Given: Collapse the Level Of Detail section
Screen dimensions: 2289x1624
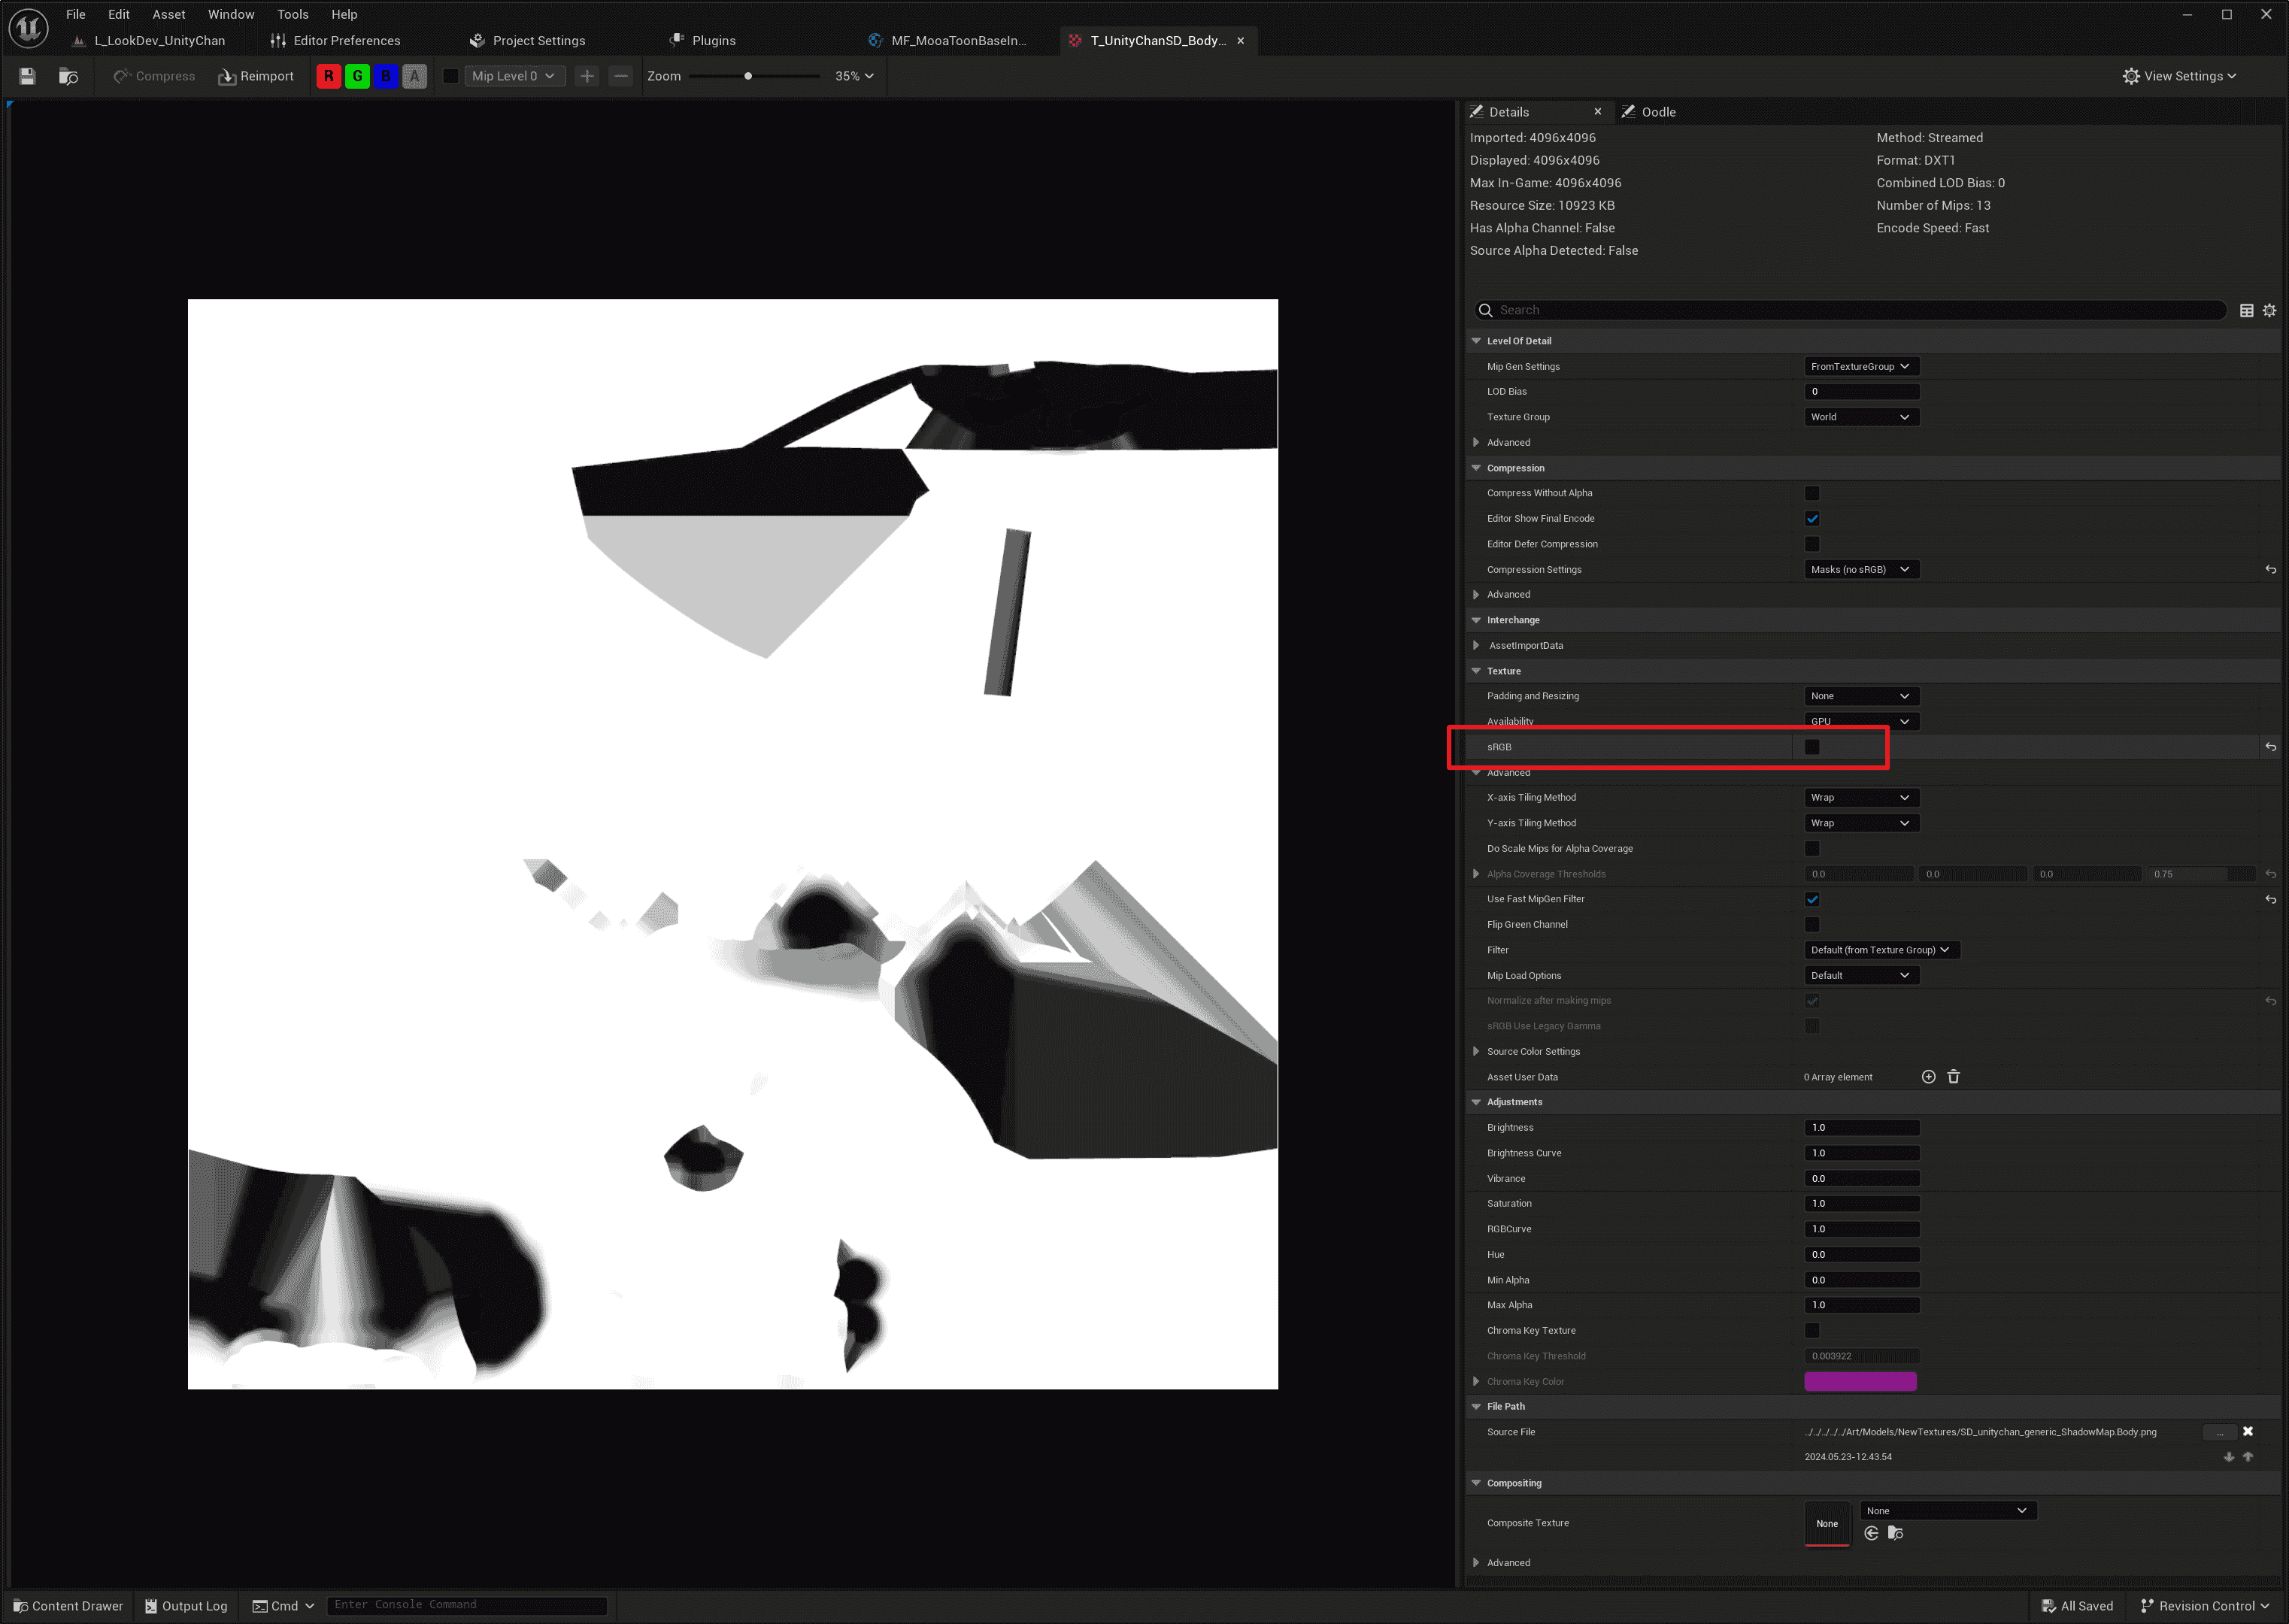Looking at the screenshot, I should tap(1476, 341).
